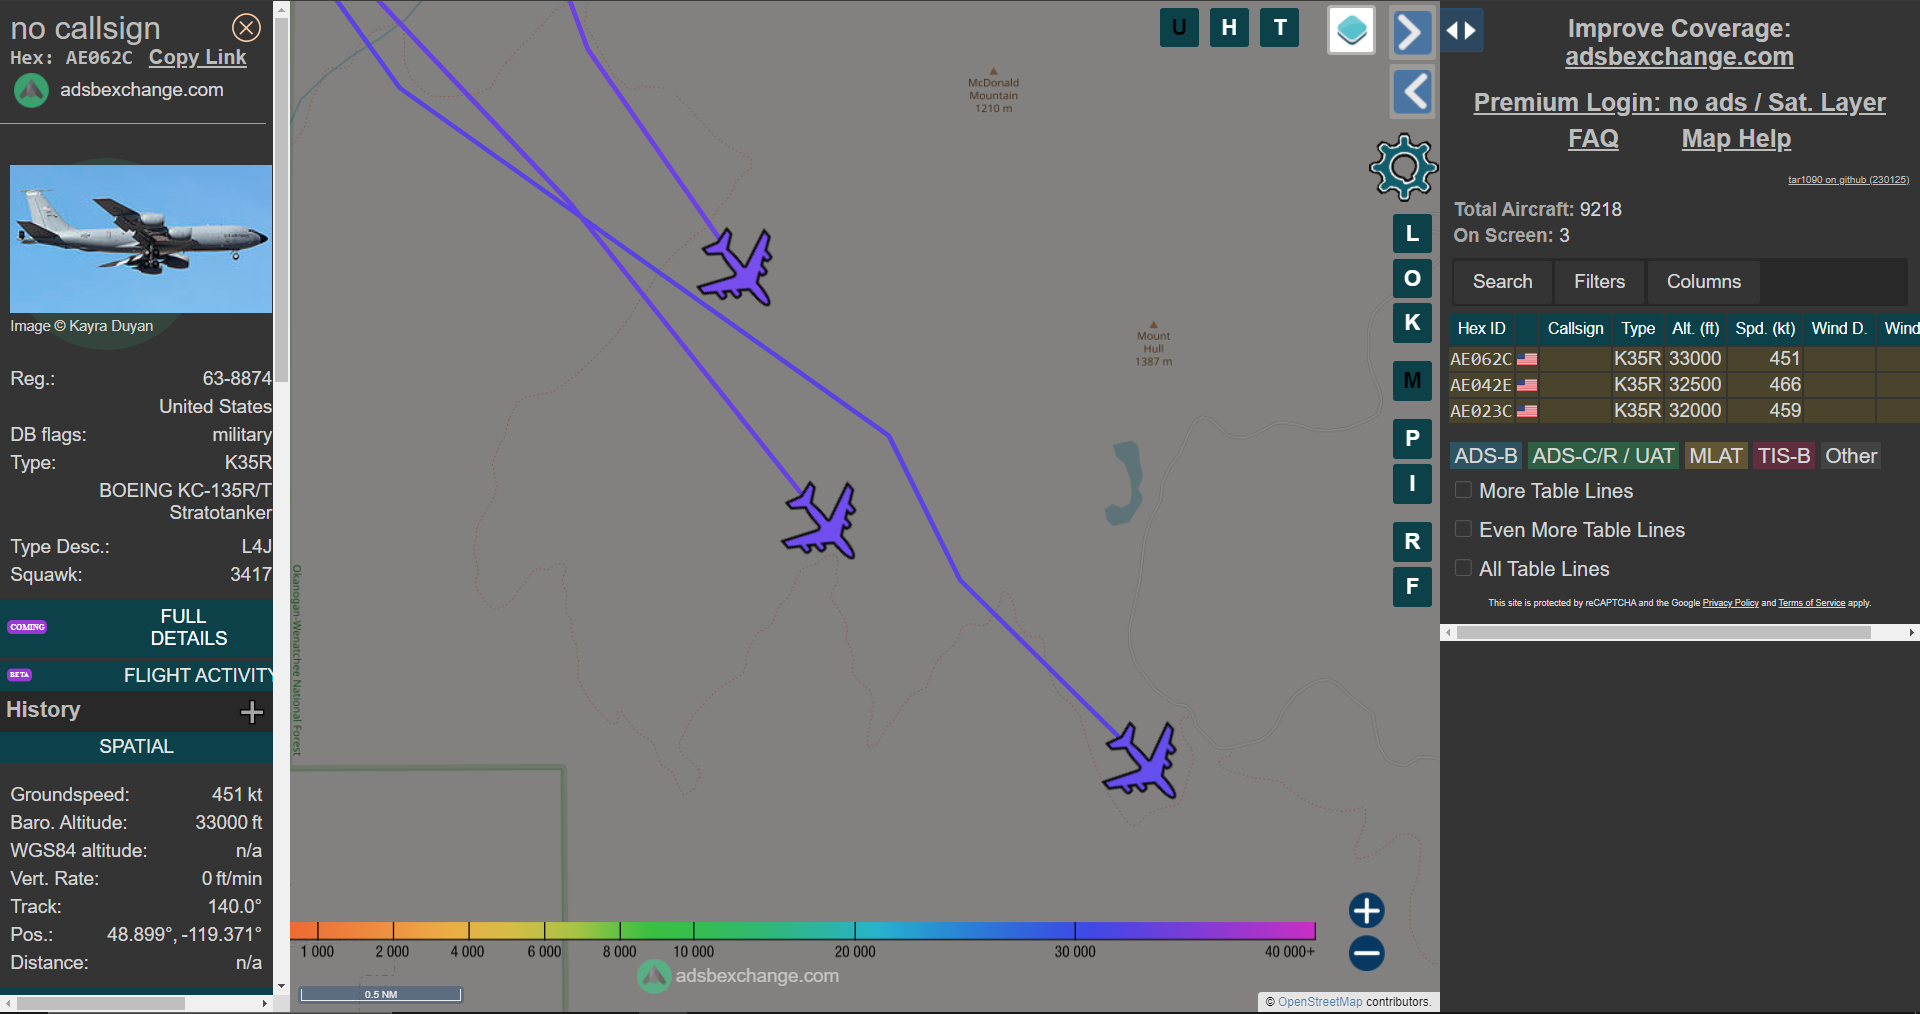The image size is (1920, 1014).
Task: Open the map layer selector icon
Action: click(1351, 30)
